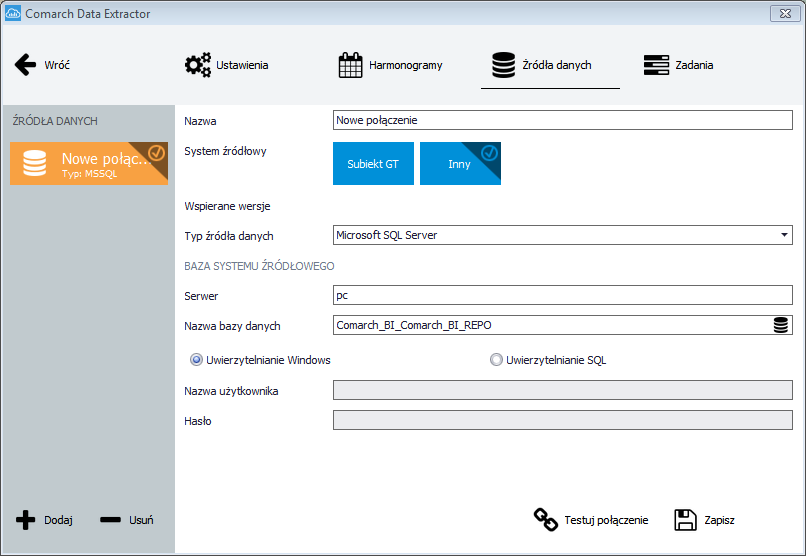
Task: Select Uwierzytelnianie Windows radio button
Action: [x=196, y=360]
